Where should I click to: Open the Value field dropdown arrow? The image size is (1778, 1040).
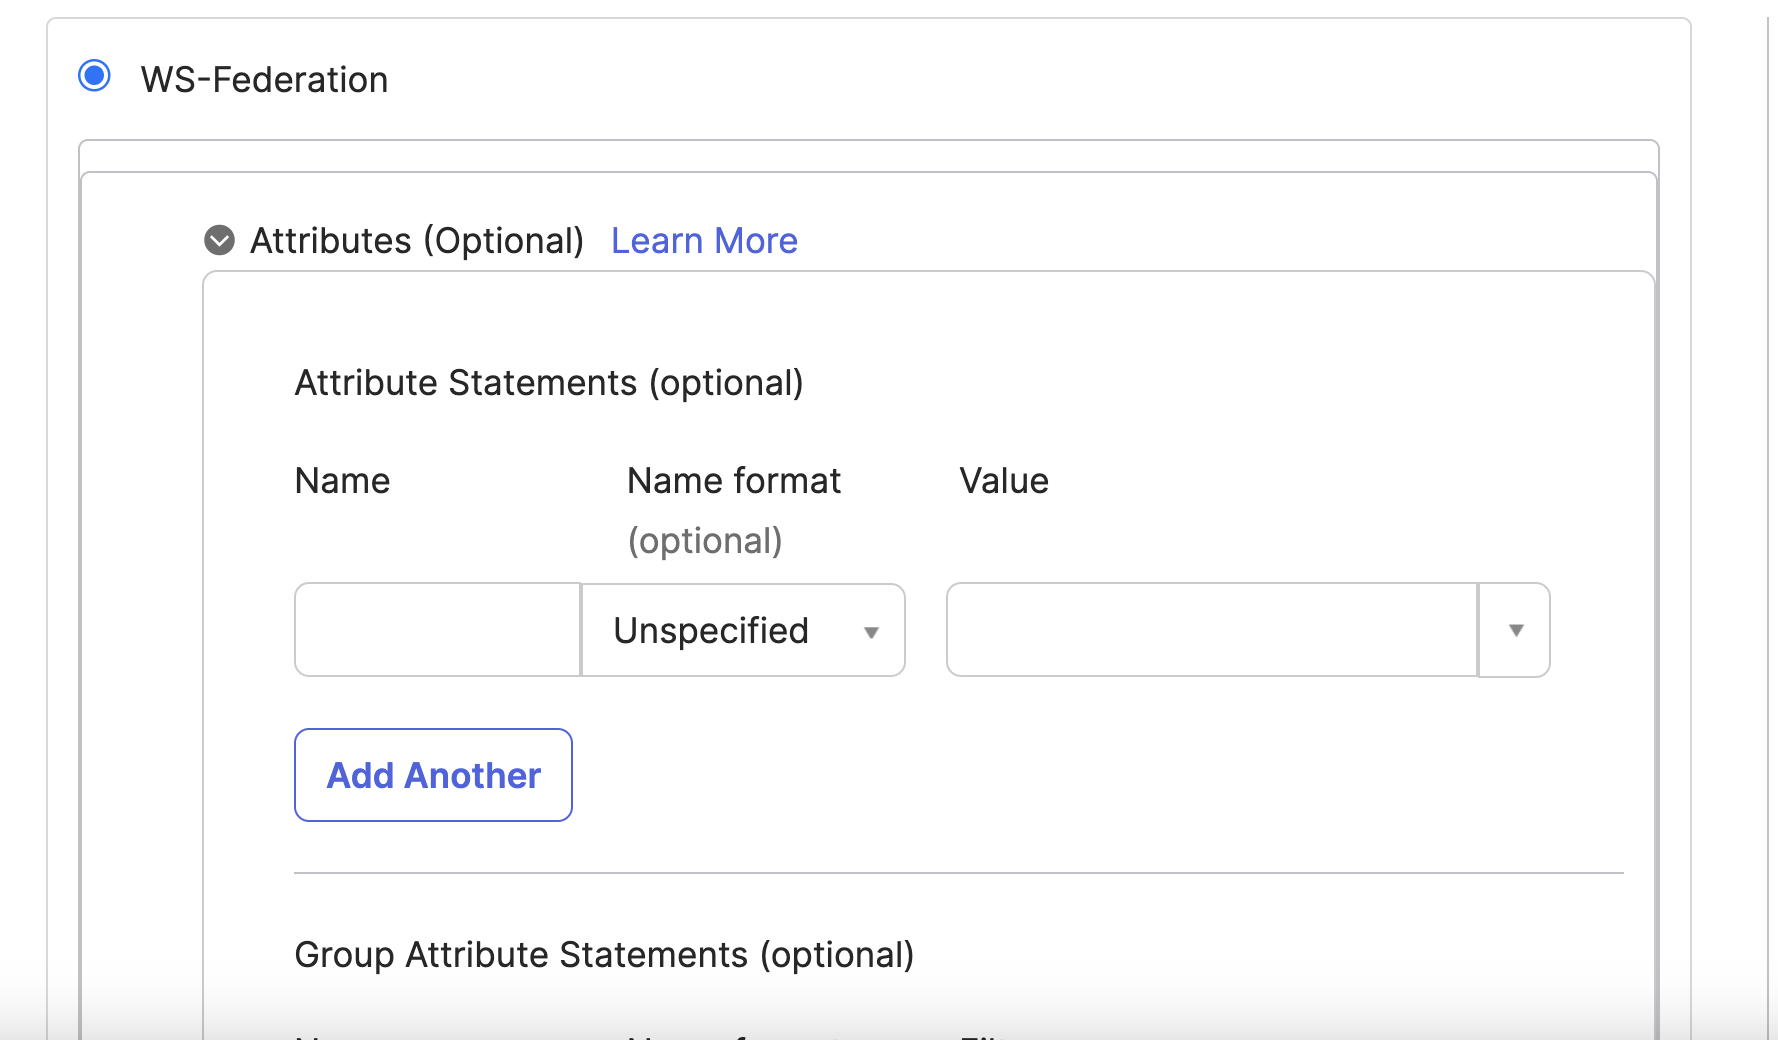point(1515,630)
